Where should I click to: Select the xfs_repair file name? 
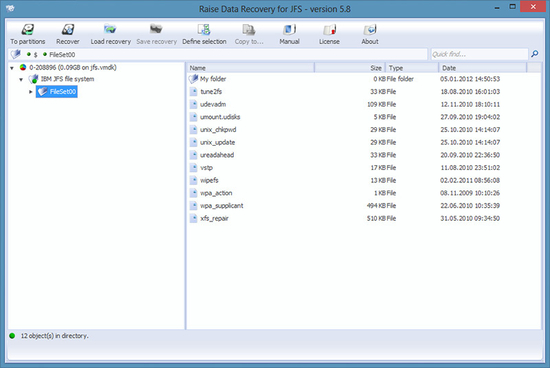(214, 218)
